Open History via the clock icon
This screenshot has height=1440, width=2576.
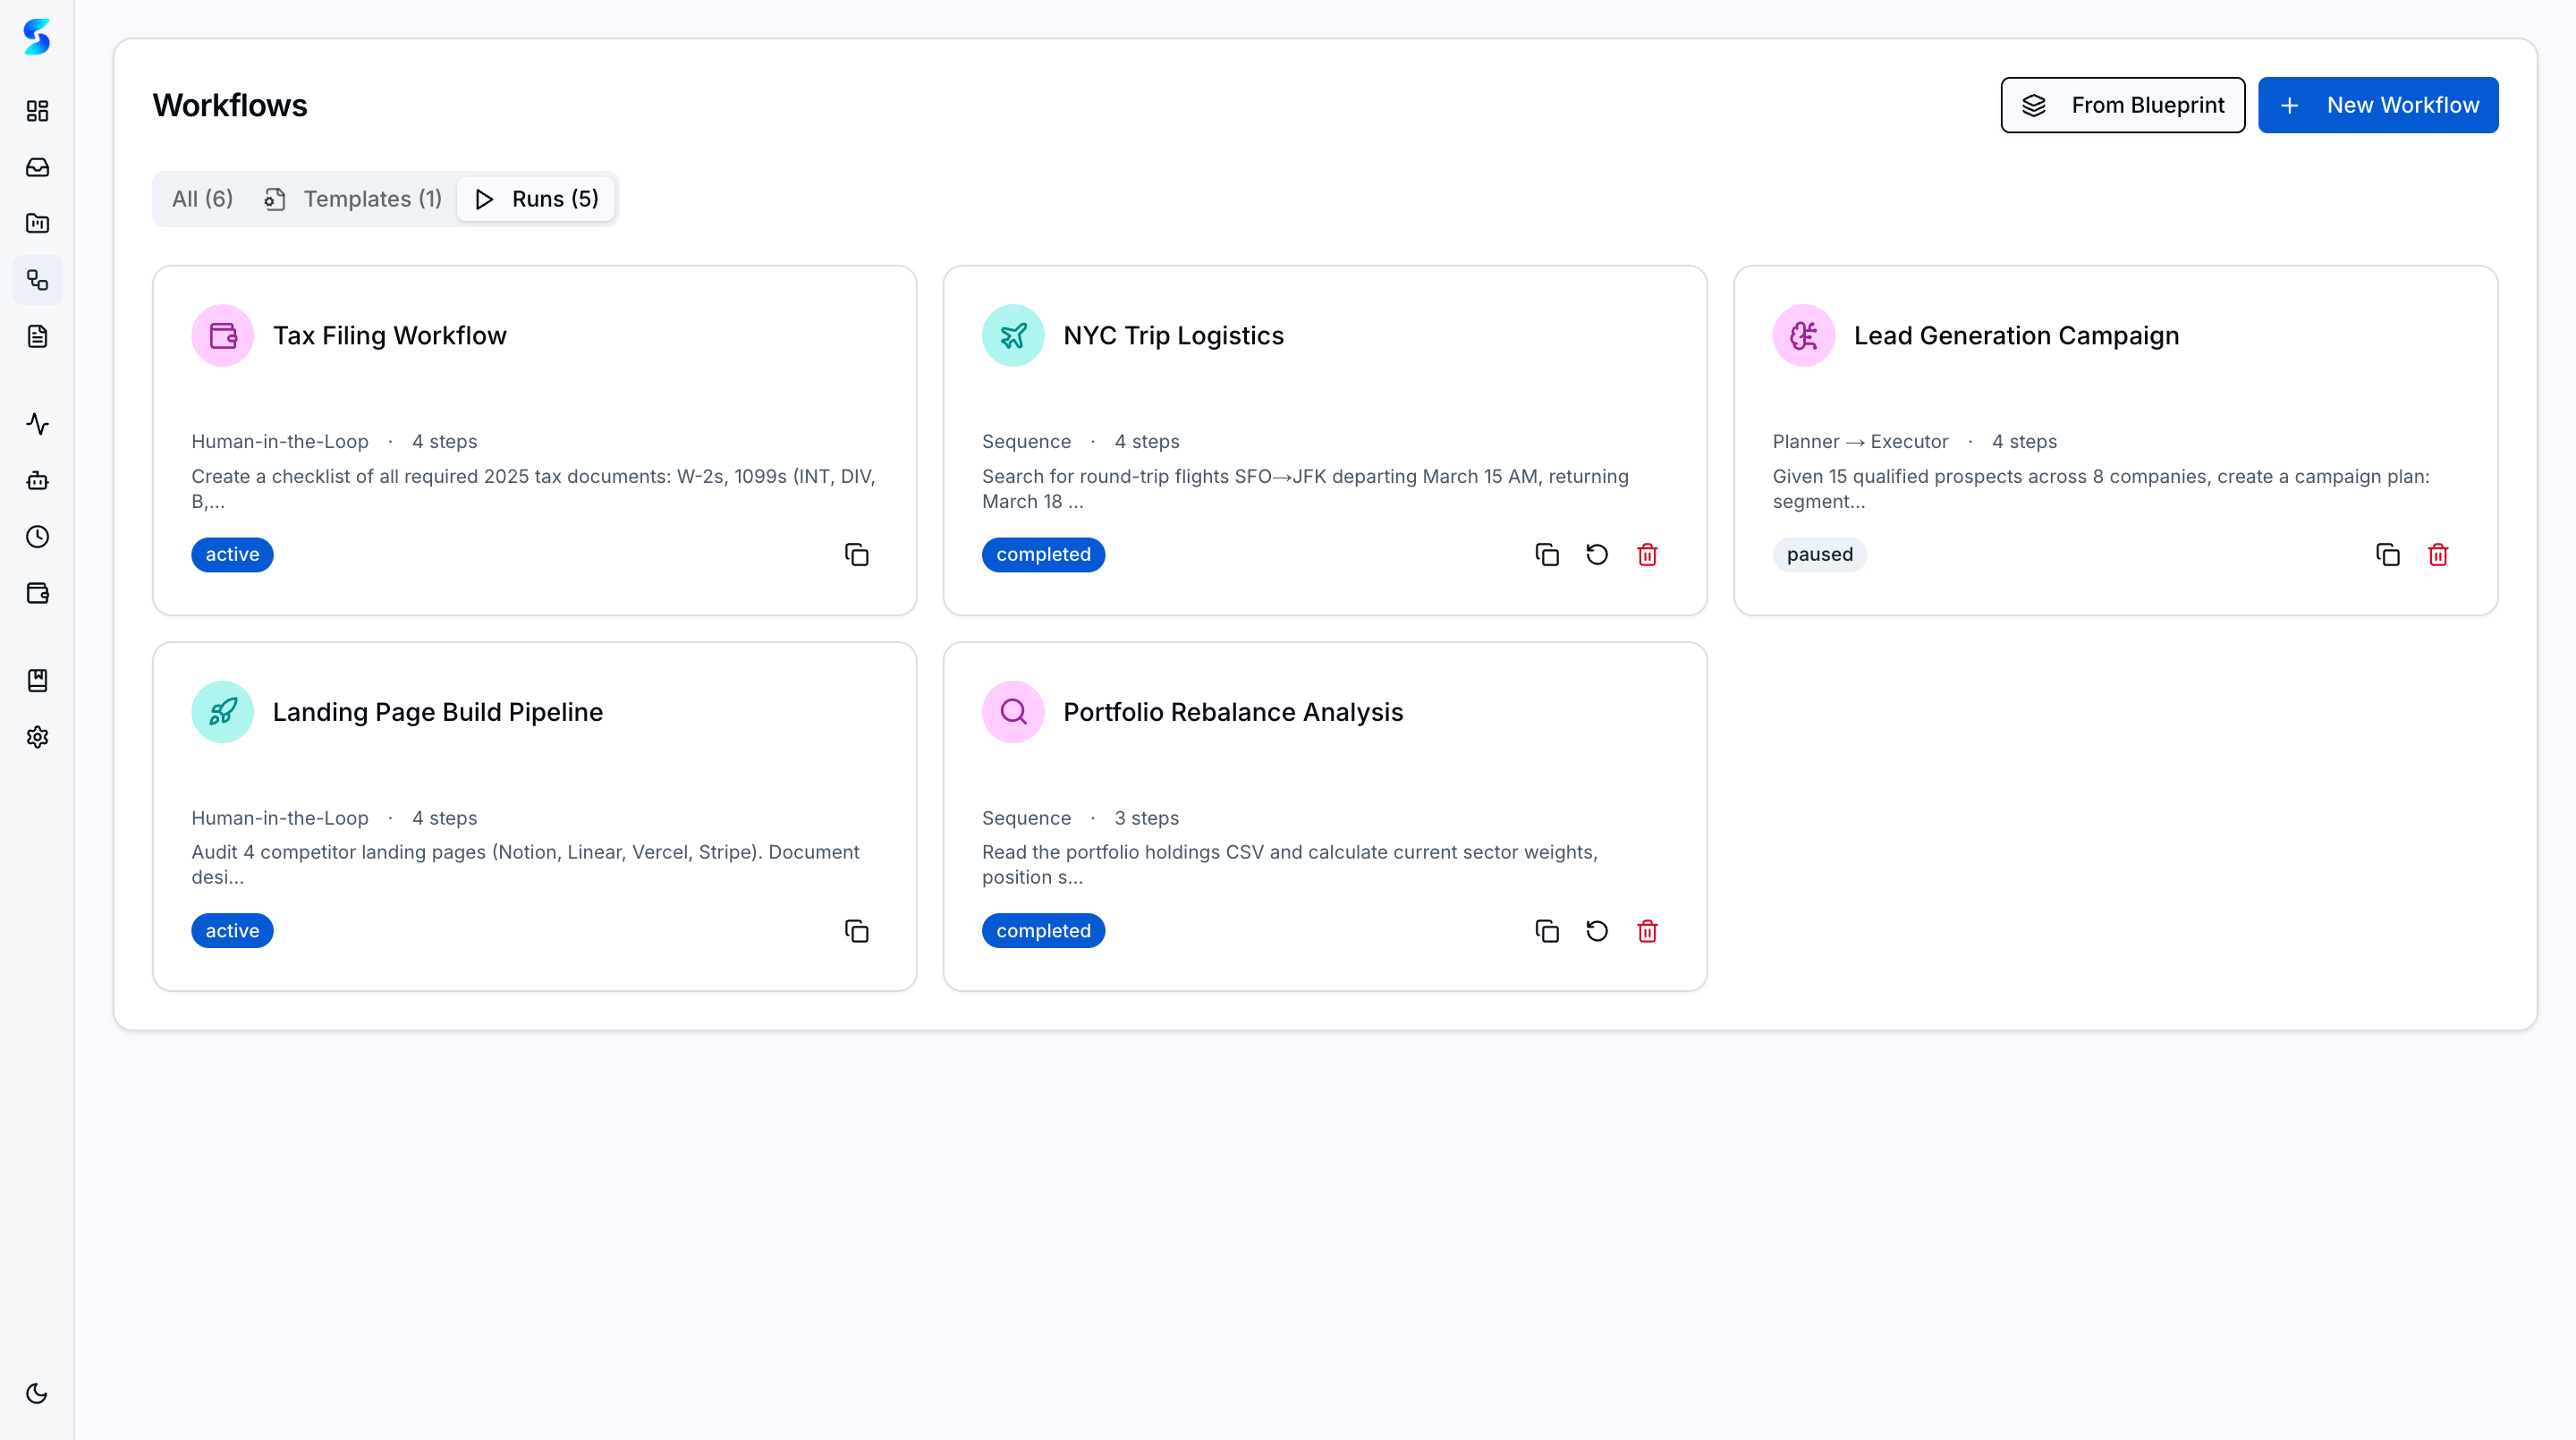37,537
